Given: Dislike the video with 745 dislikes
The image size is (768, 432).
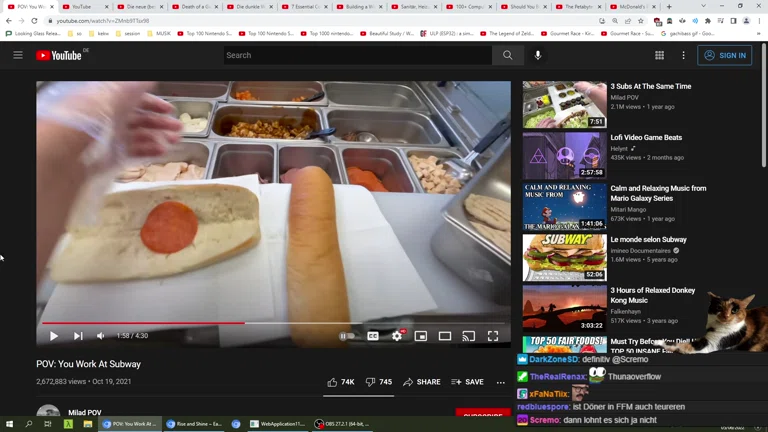Looking at the screenshot, I should (x=379, y=382).
